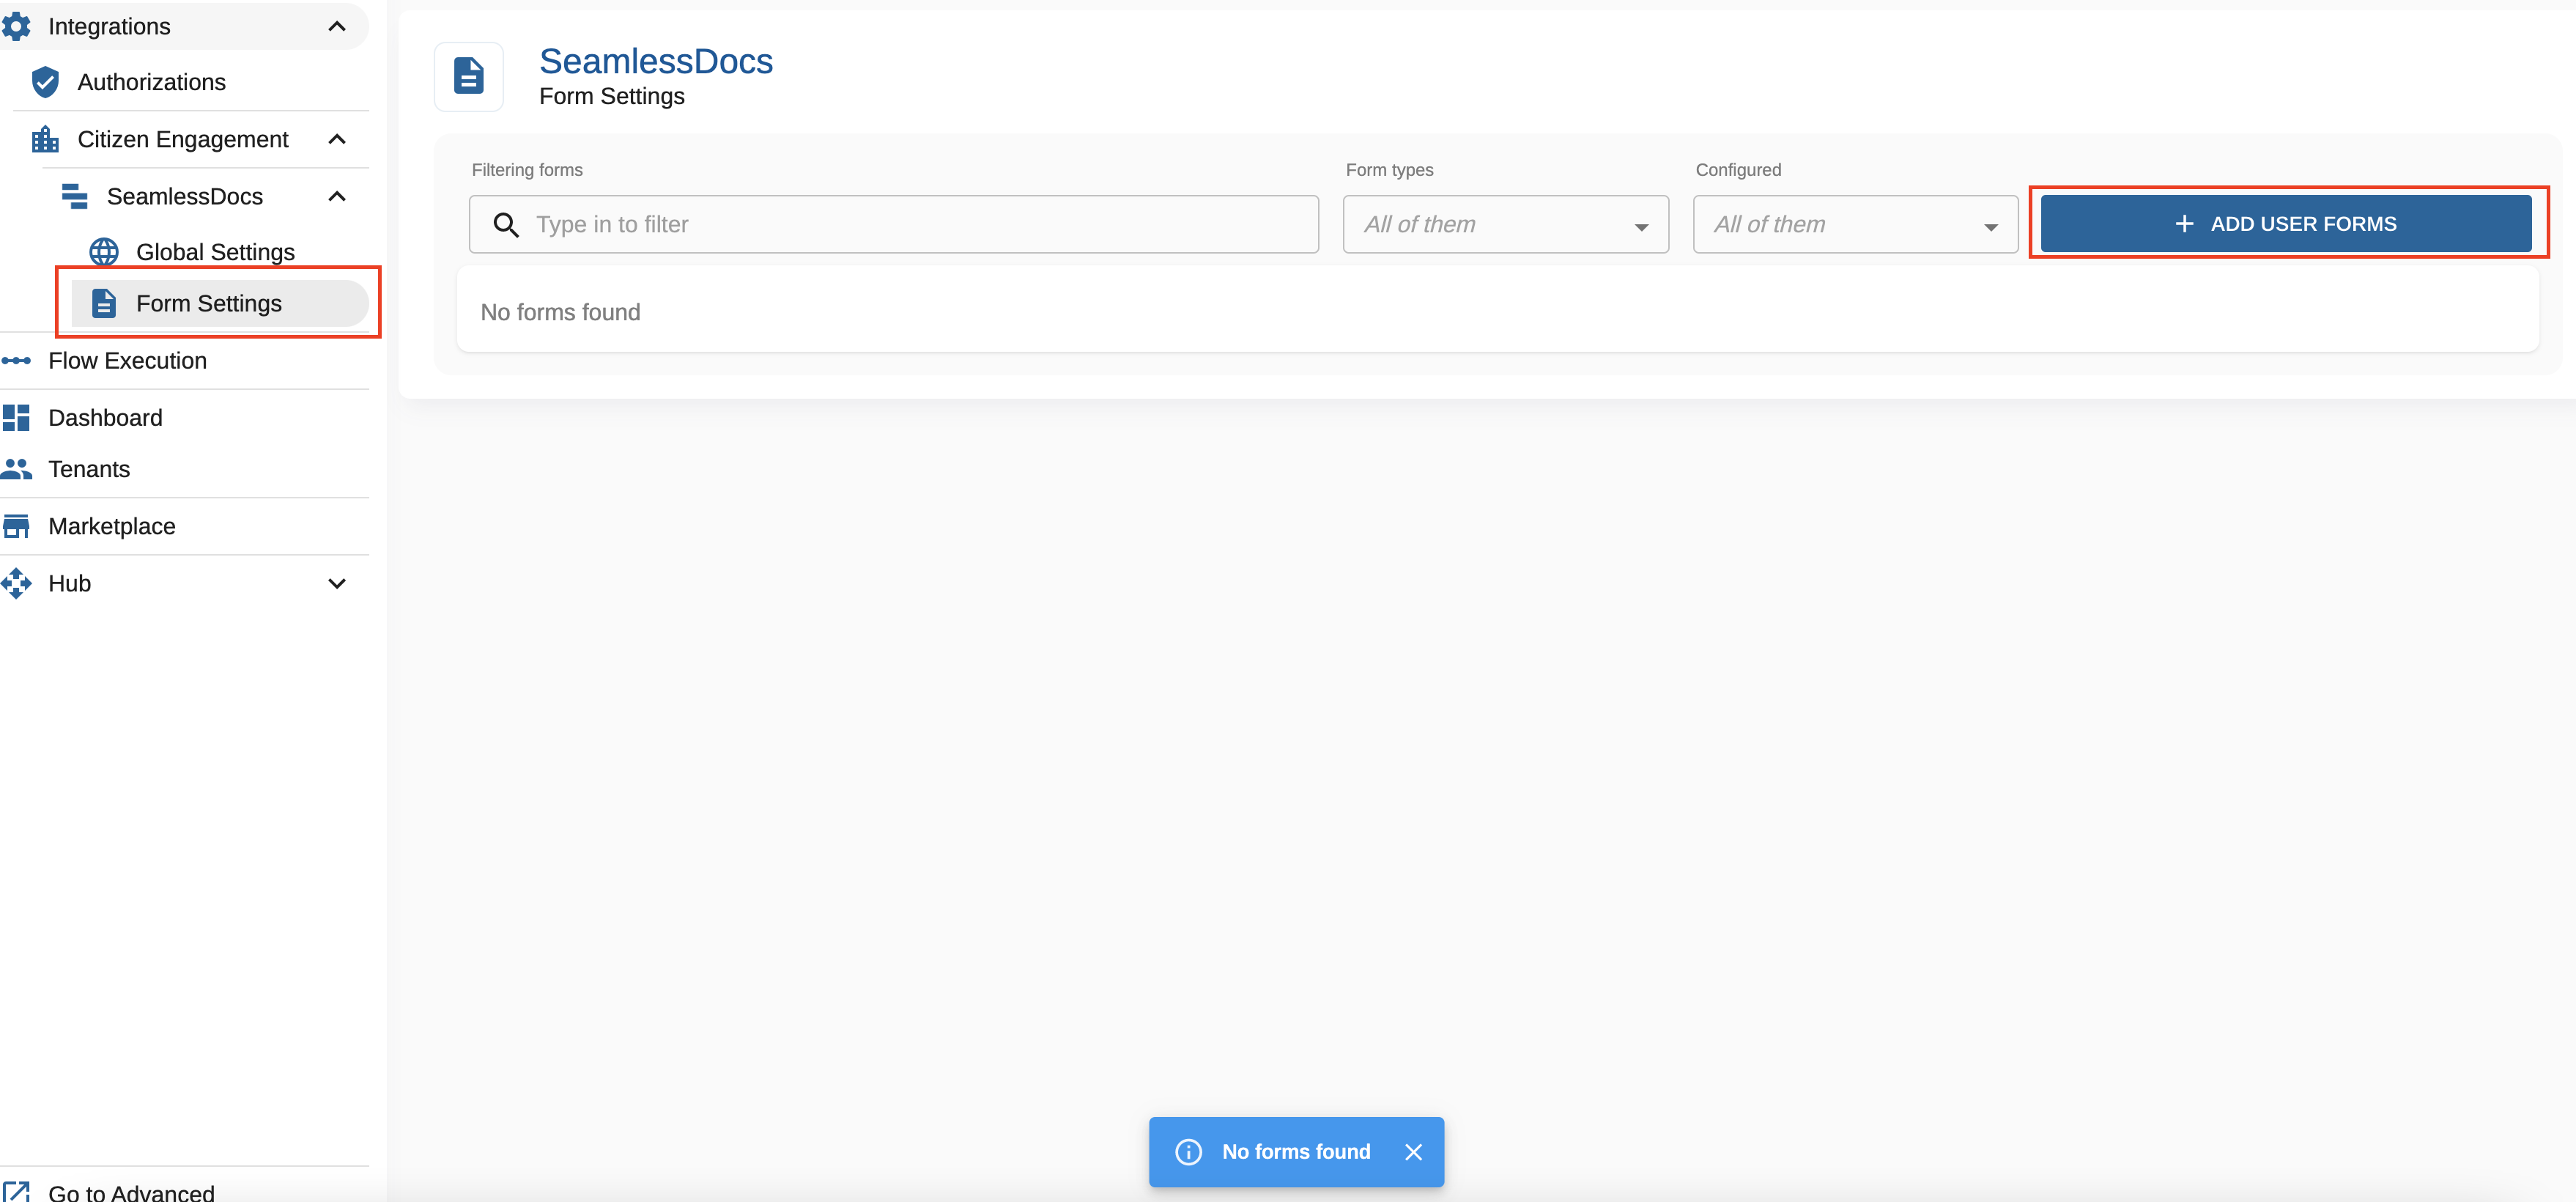The height and width of the screenshot is (1202, 2576).
Task: Click the Tenants people icon
Action: click(x=17, y=468)
